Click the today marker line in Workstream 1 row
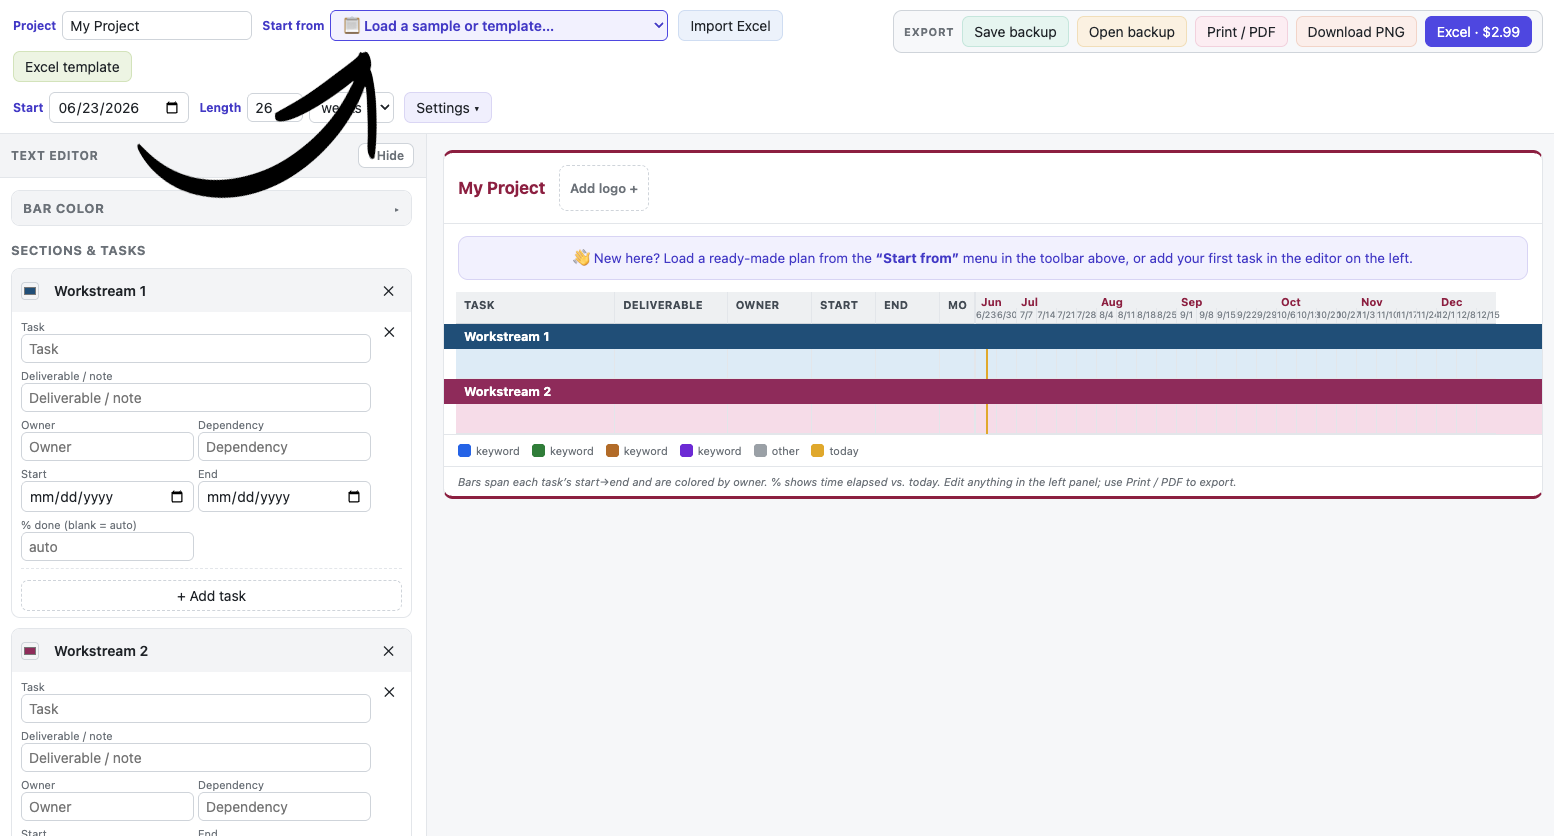 [x=987, y=364]
